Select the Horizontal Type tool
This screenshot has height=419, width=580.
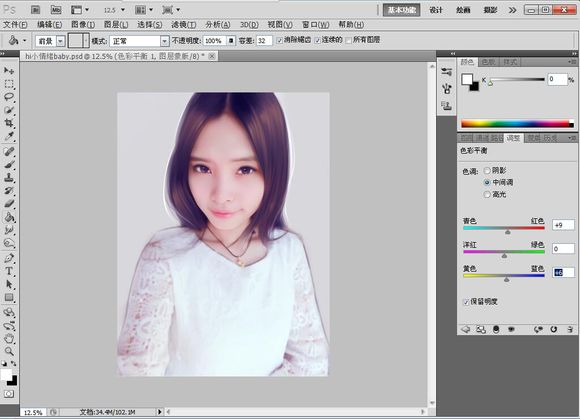pos(9,271)
